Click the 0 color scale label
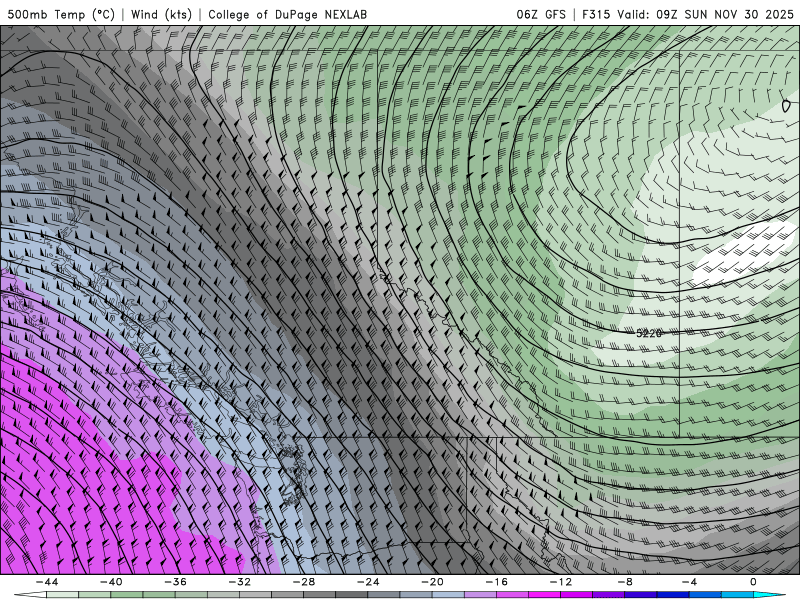Image resolution: width=800 pixels, height=600 pixels. point(754,582)
